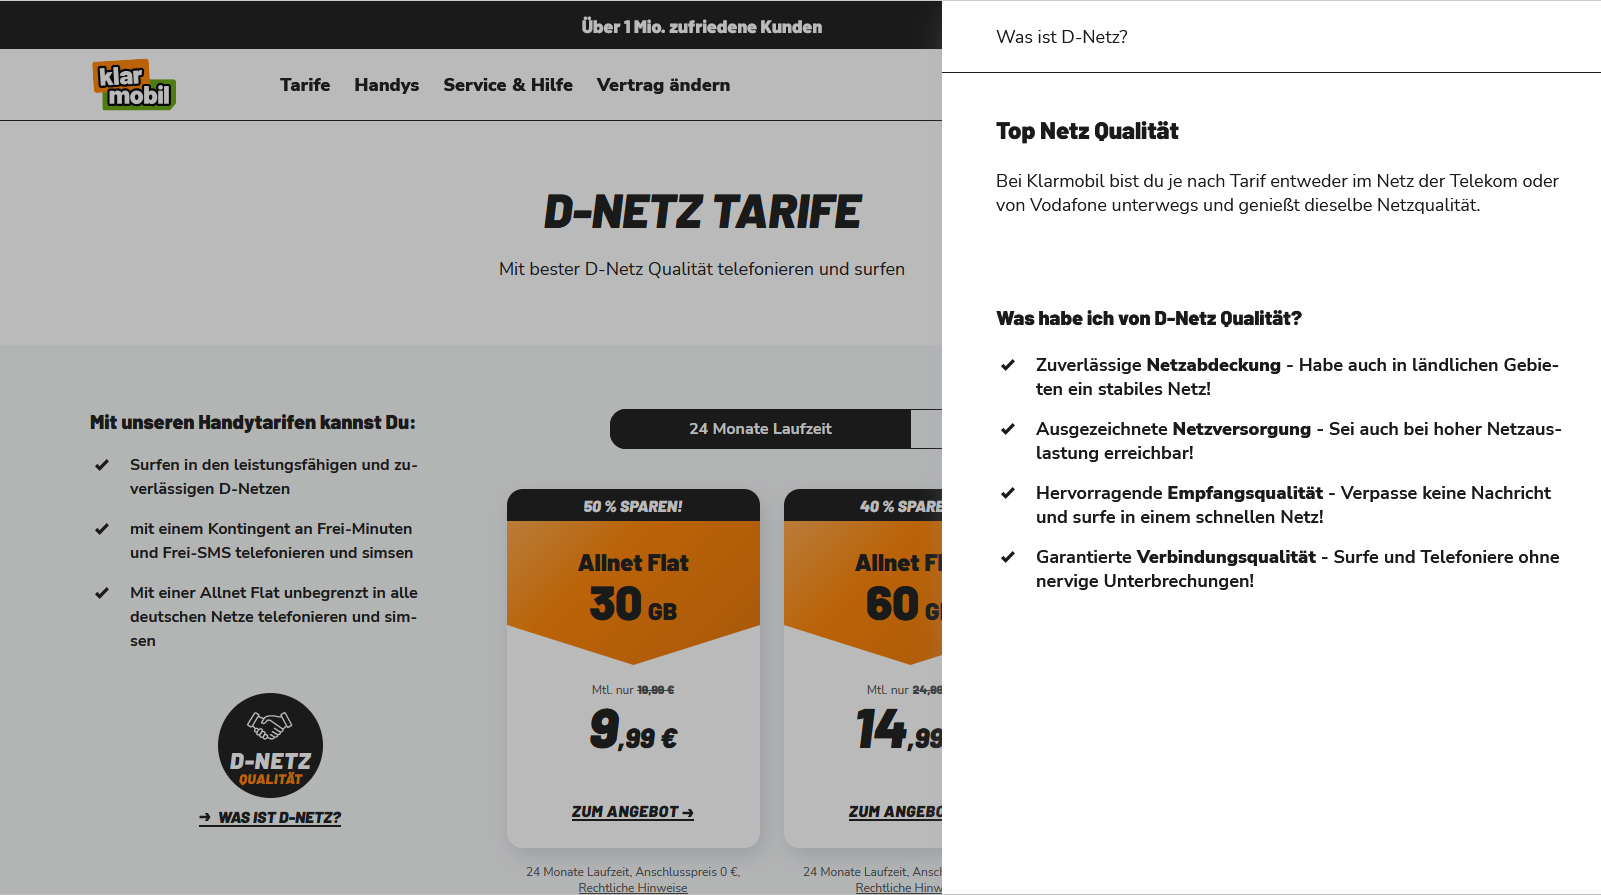Click the 'Was habe ich von D-Netz Qualität?' heading
Screen dimensions: 1601x895
click(1149, 319)
